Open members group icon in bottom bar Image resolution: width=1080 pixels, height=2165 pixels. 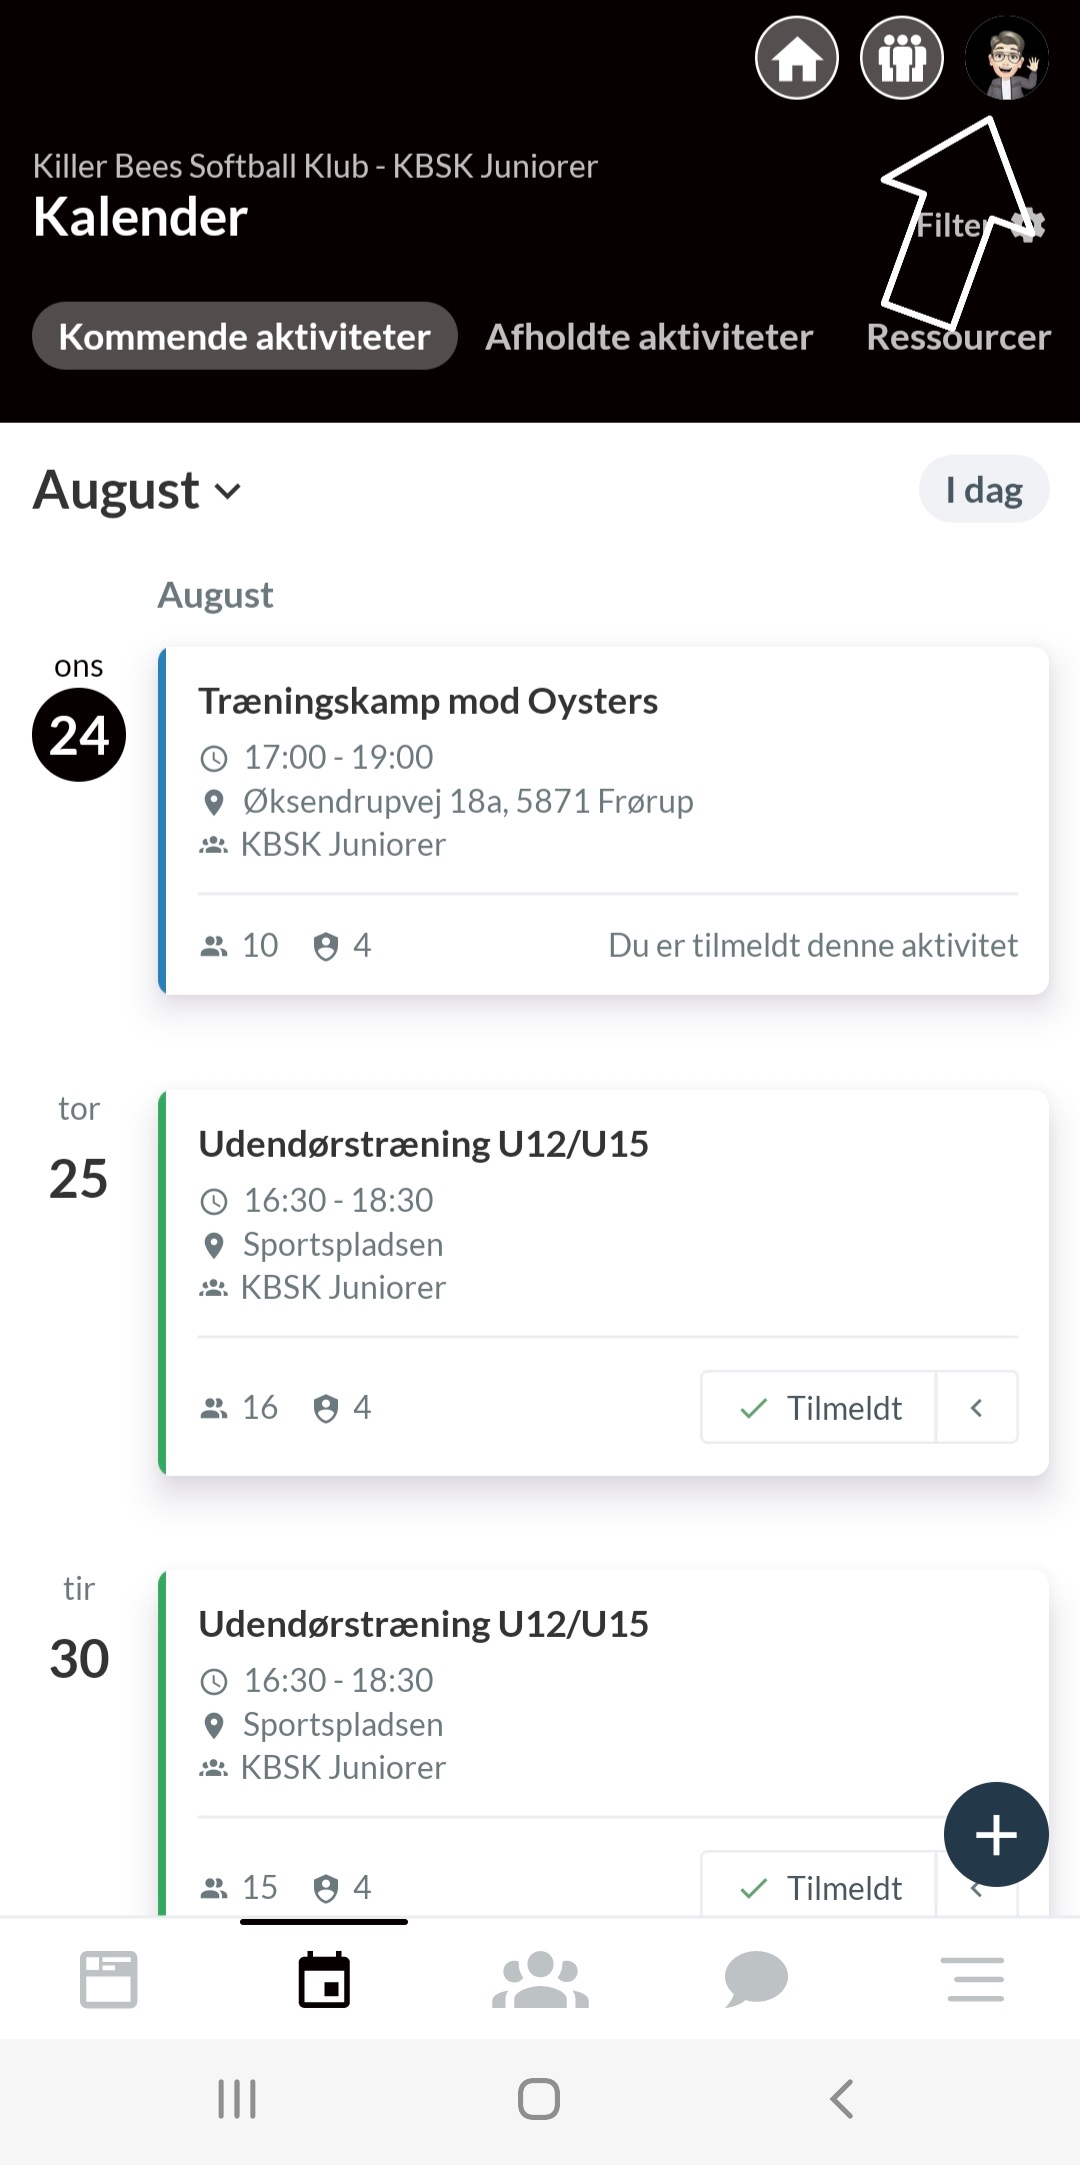coord(540,1979)
